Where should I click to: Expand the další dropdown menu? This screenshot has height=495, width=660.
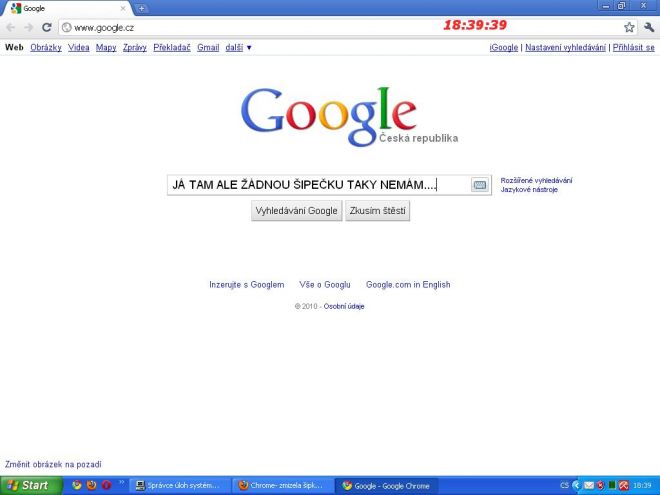[x=238, y=48]
